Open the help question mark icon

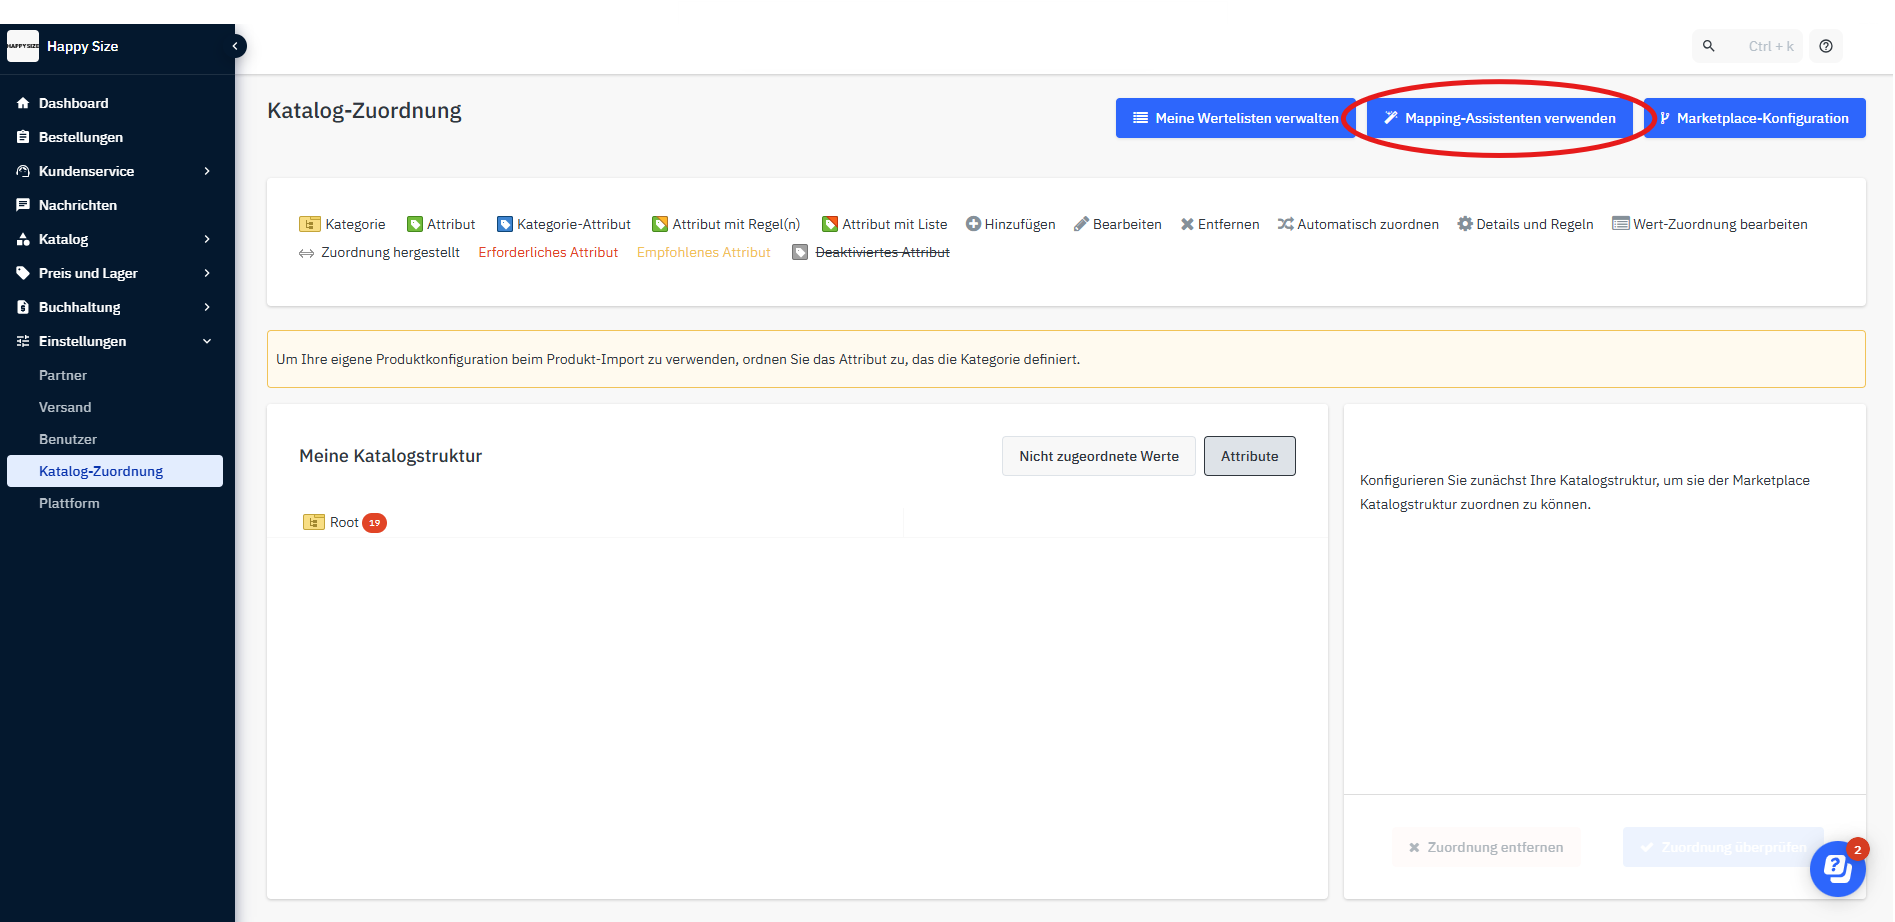pyautogui.click(x=1826, y=46)
